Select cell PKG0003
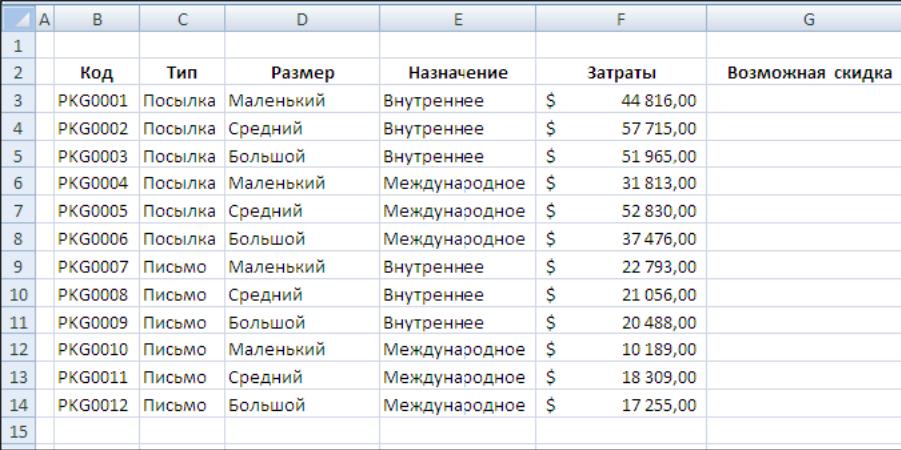 [x=97, y=156]
